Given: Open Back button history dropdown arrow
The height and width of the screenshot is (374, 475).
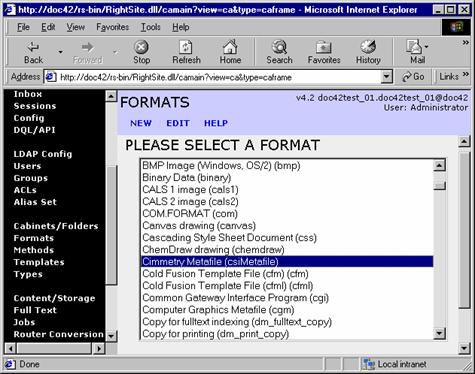Looking at the screenshot, I should tap(60, 52).
